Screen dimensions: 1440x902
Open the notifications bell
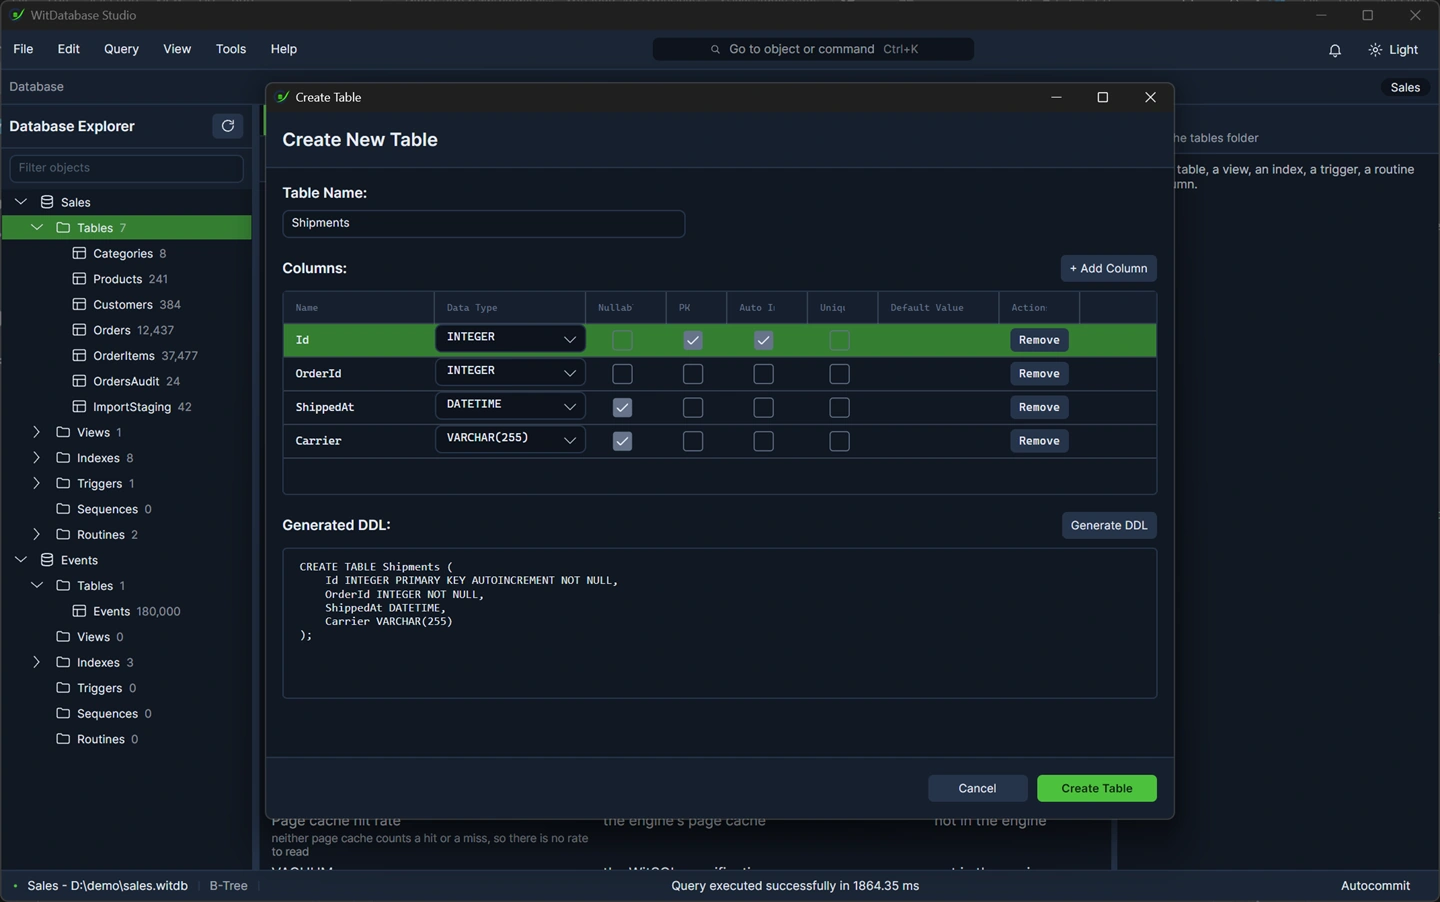pyautogui.click(x=1335, y=50)
